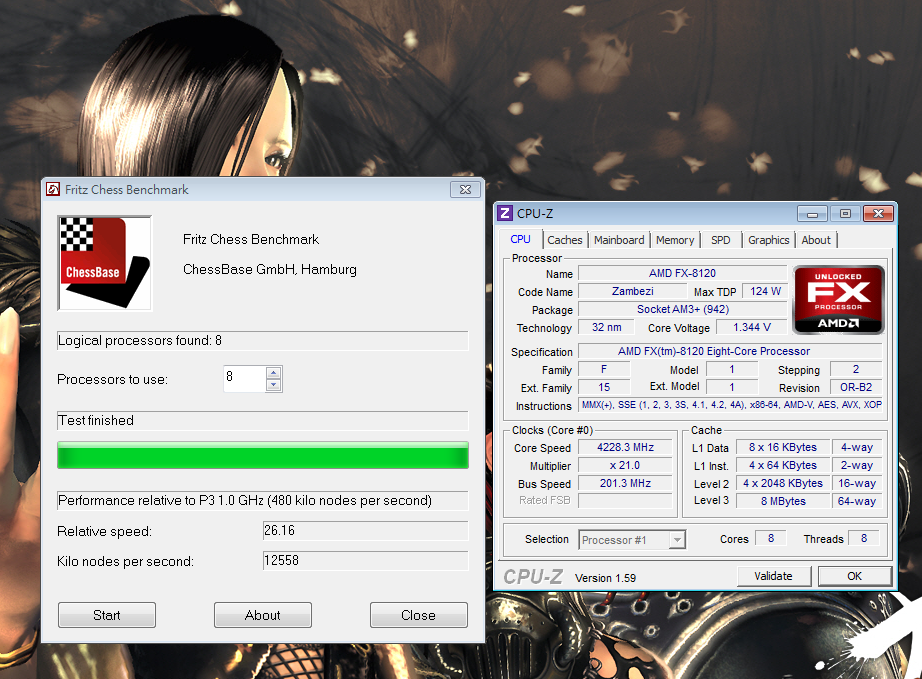Viewport: 922px width, 679px height.
Task: Click the Fritz Chess Benchmark title bar icon
Action: [53, 189]
